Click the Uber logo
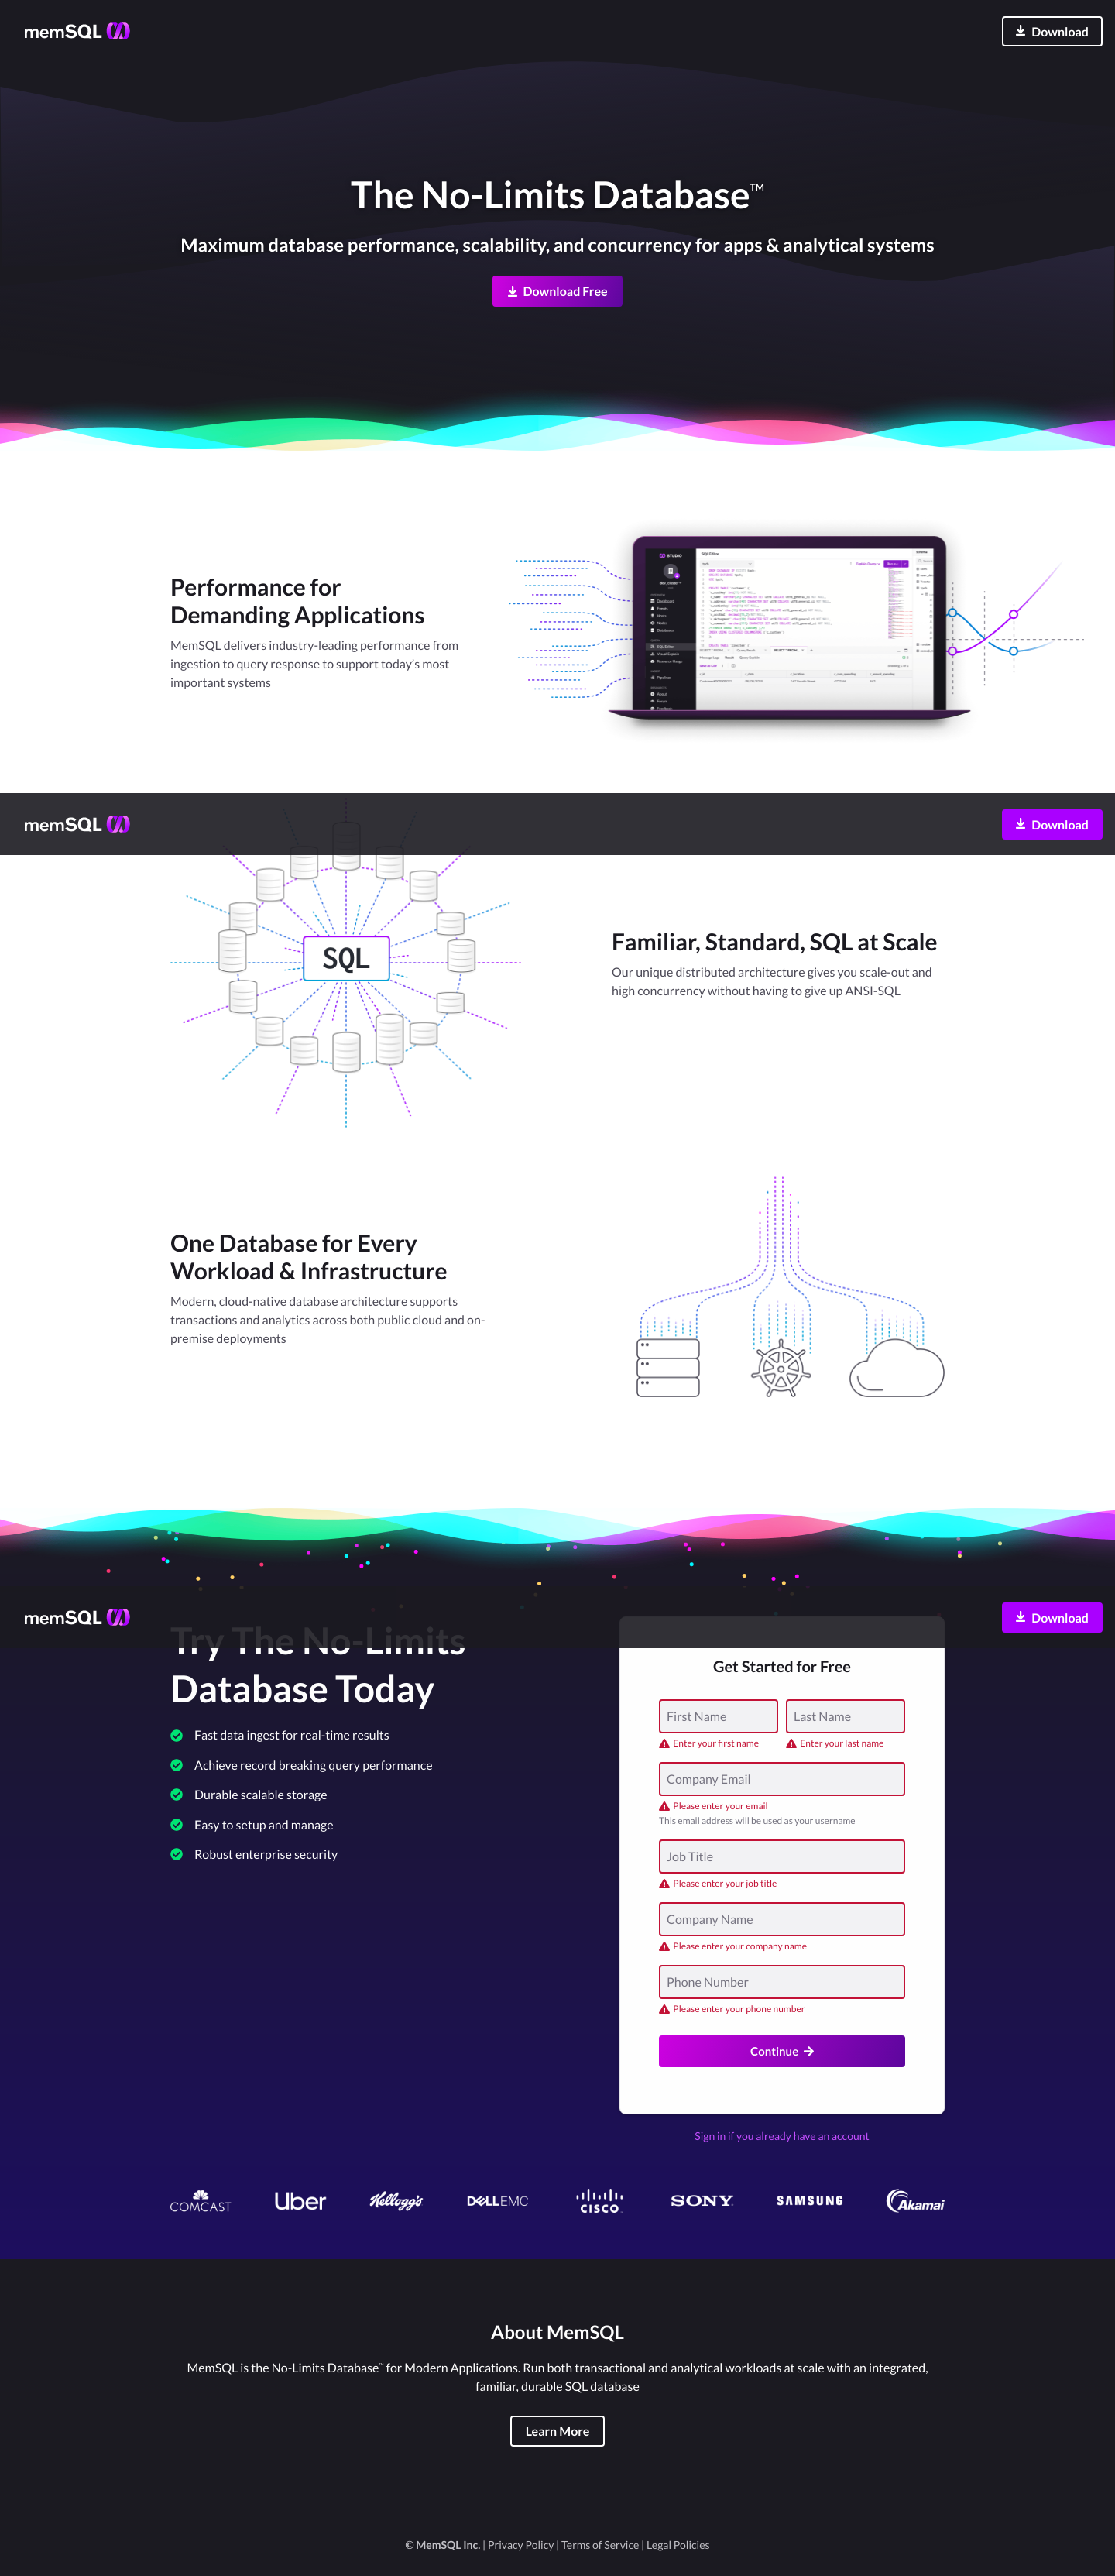 [x=300, y=2201]
